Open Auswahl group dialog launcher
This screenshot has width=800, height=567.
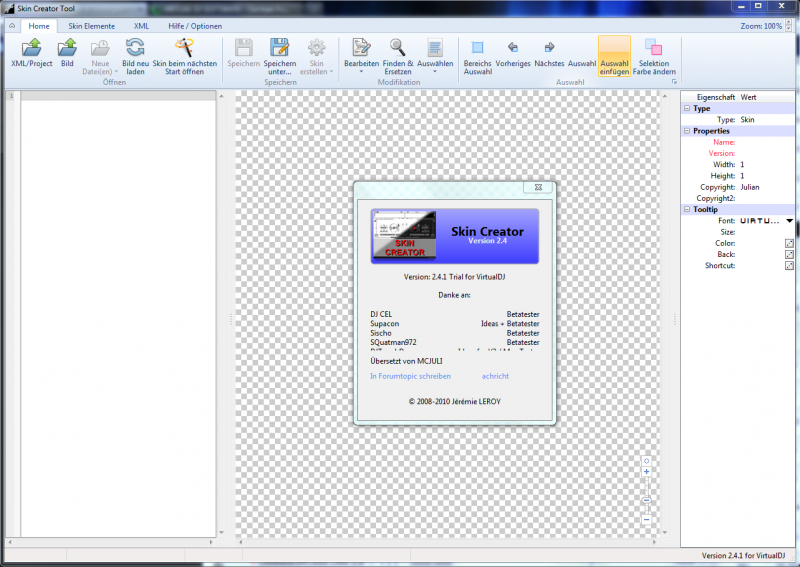(x=674, y=82)
